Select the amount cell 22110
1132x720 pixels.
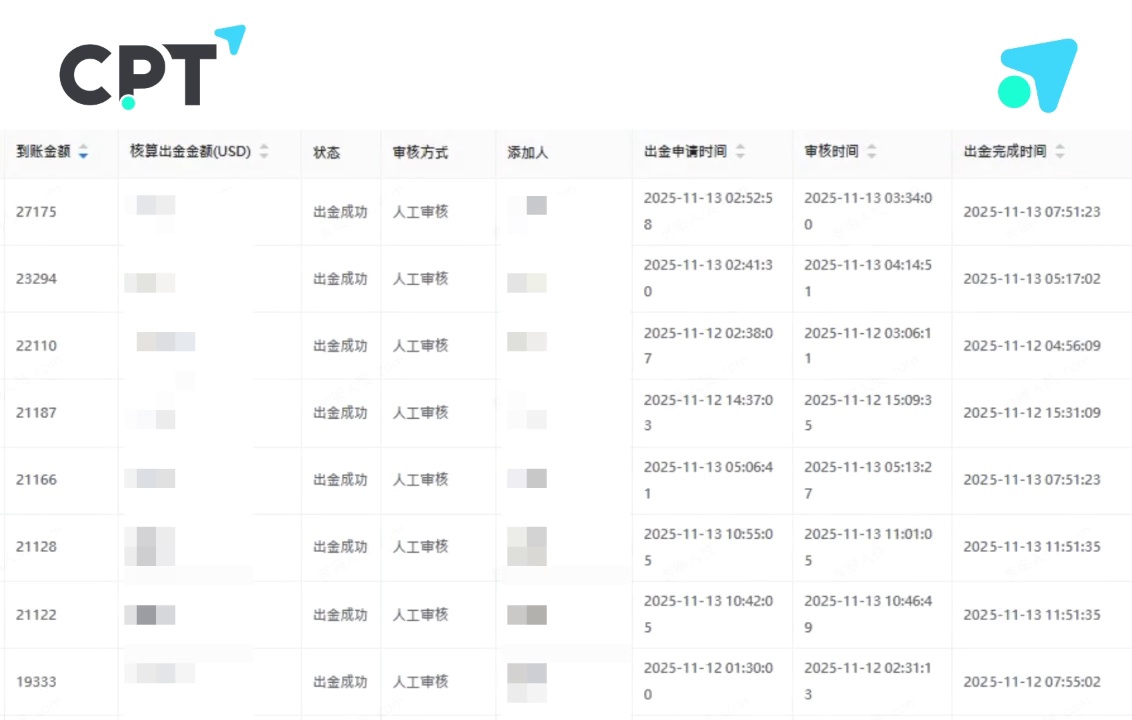[36, 346]
